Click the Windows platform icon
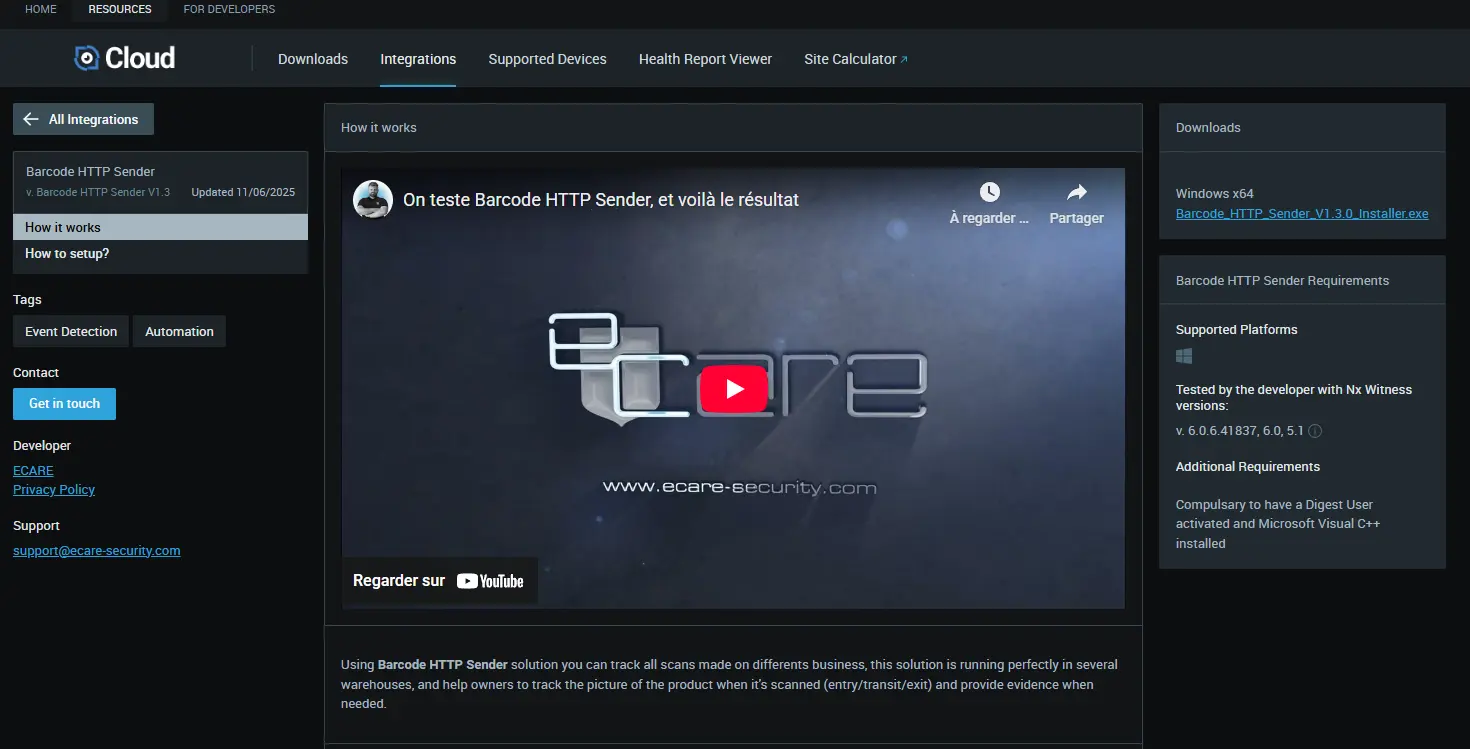The height and width of the screenshot is (749, 1470). point(1184,356)
